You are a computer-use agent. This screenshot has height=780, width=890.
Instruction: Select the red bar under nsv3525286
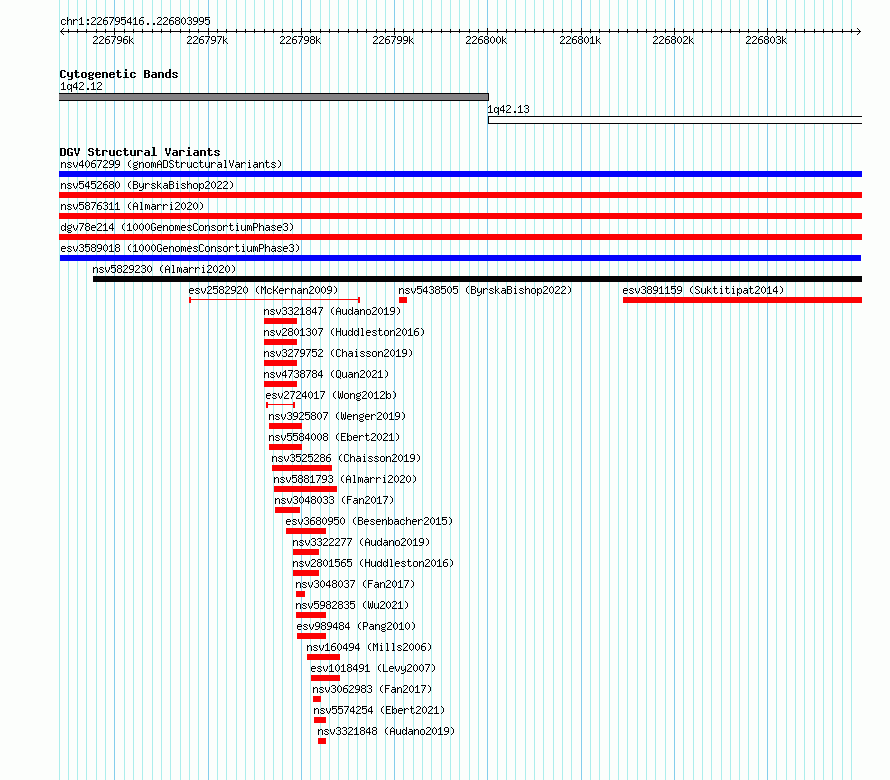pyautogui.click(x=302, y=468)
